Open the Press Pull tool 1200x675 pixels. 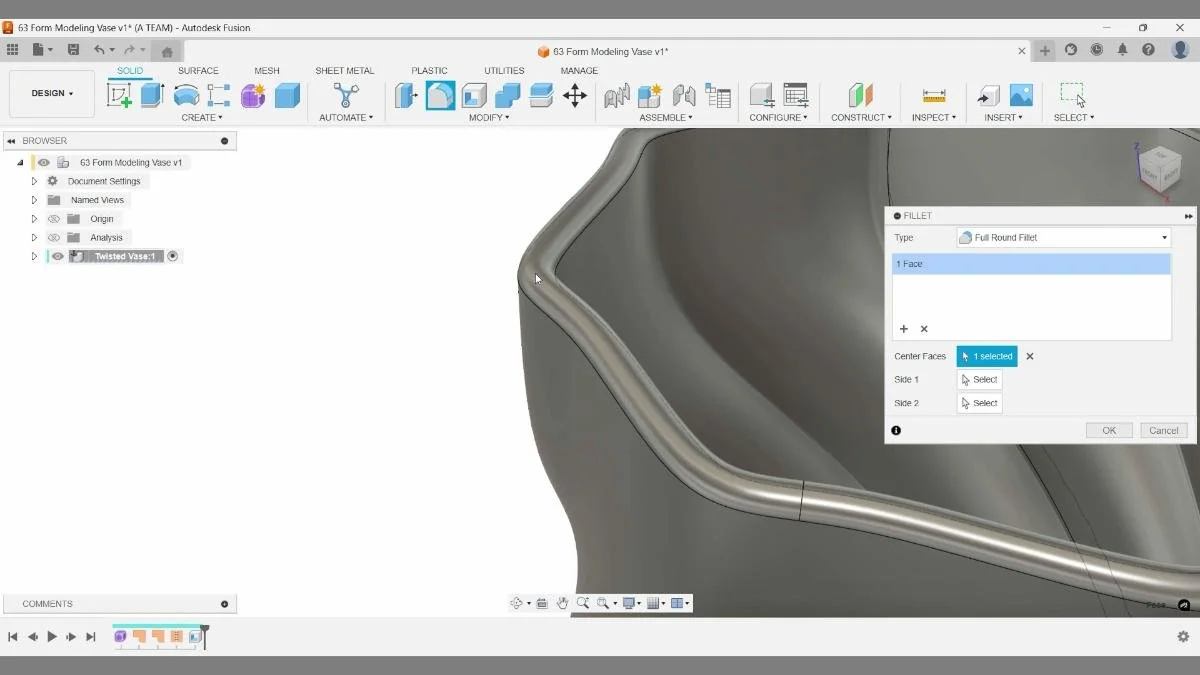[x=406, y=95]
